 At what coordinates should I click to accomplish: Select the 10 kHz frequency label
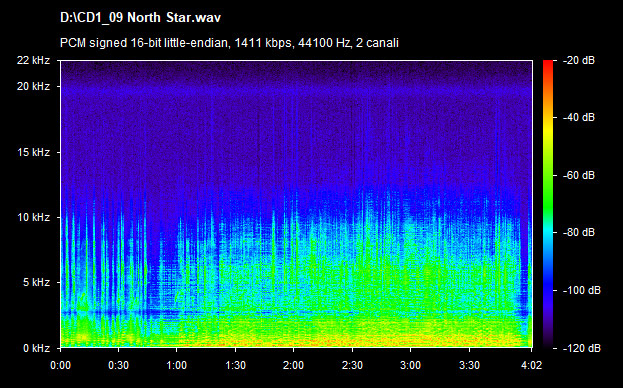(x=33, y=218)
